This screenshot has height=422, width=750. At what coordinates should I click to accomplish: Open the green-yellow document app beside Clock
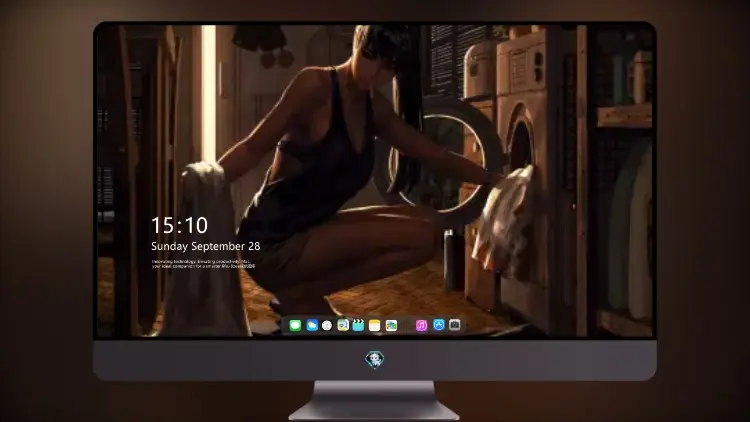pos(343,325)
